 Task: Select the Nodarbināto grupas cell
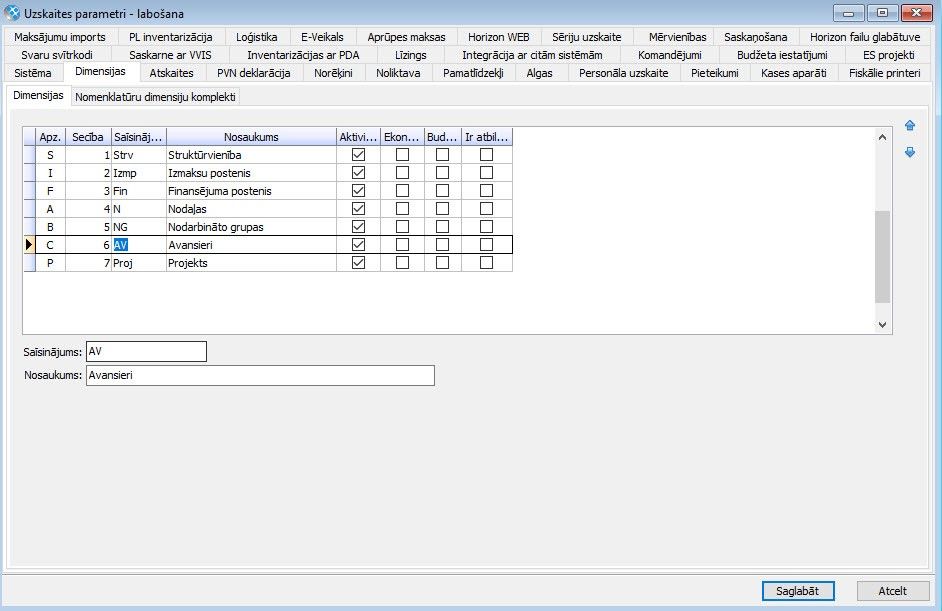click(x=251, y=226)
